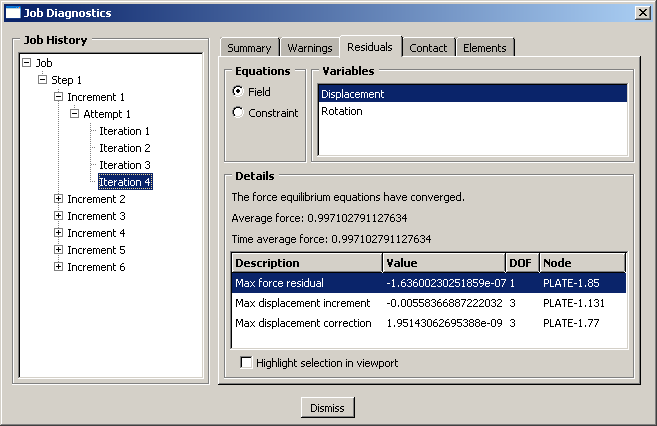Go to the Contact tab
Screen dimensions: 657x426
[428, 48]
